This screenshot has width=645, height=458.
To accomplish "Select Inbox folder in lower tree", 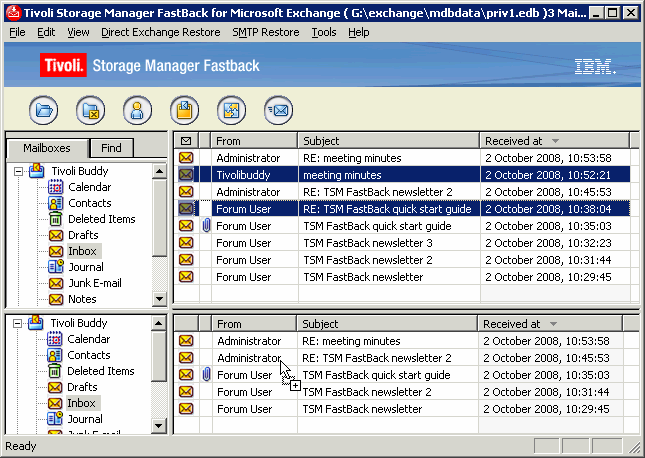I will pyautogui.click(x=81, y=403).
